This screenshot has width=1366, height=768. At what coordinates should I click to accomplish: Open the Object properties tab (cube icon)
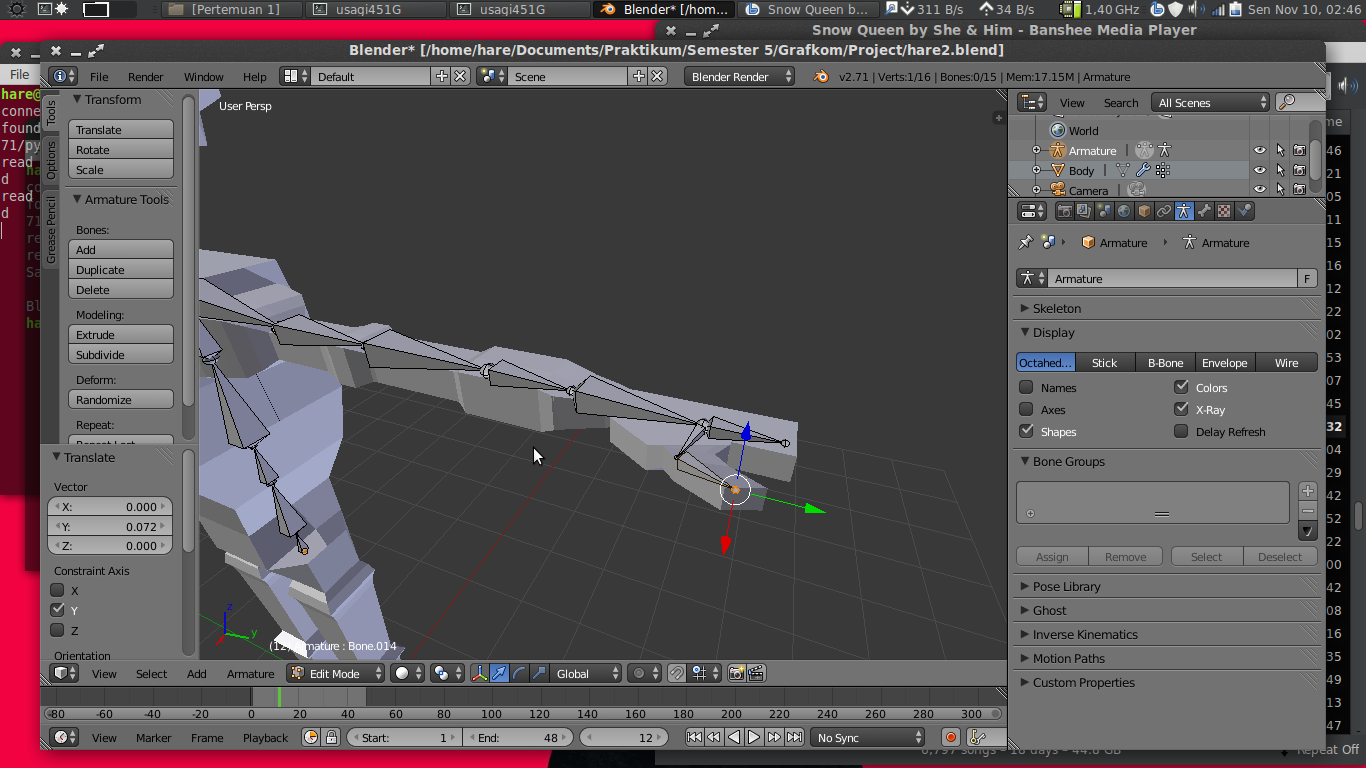[1144, 211]
